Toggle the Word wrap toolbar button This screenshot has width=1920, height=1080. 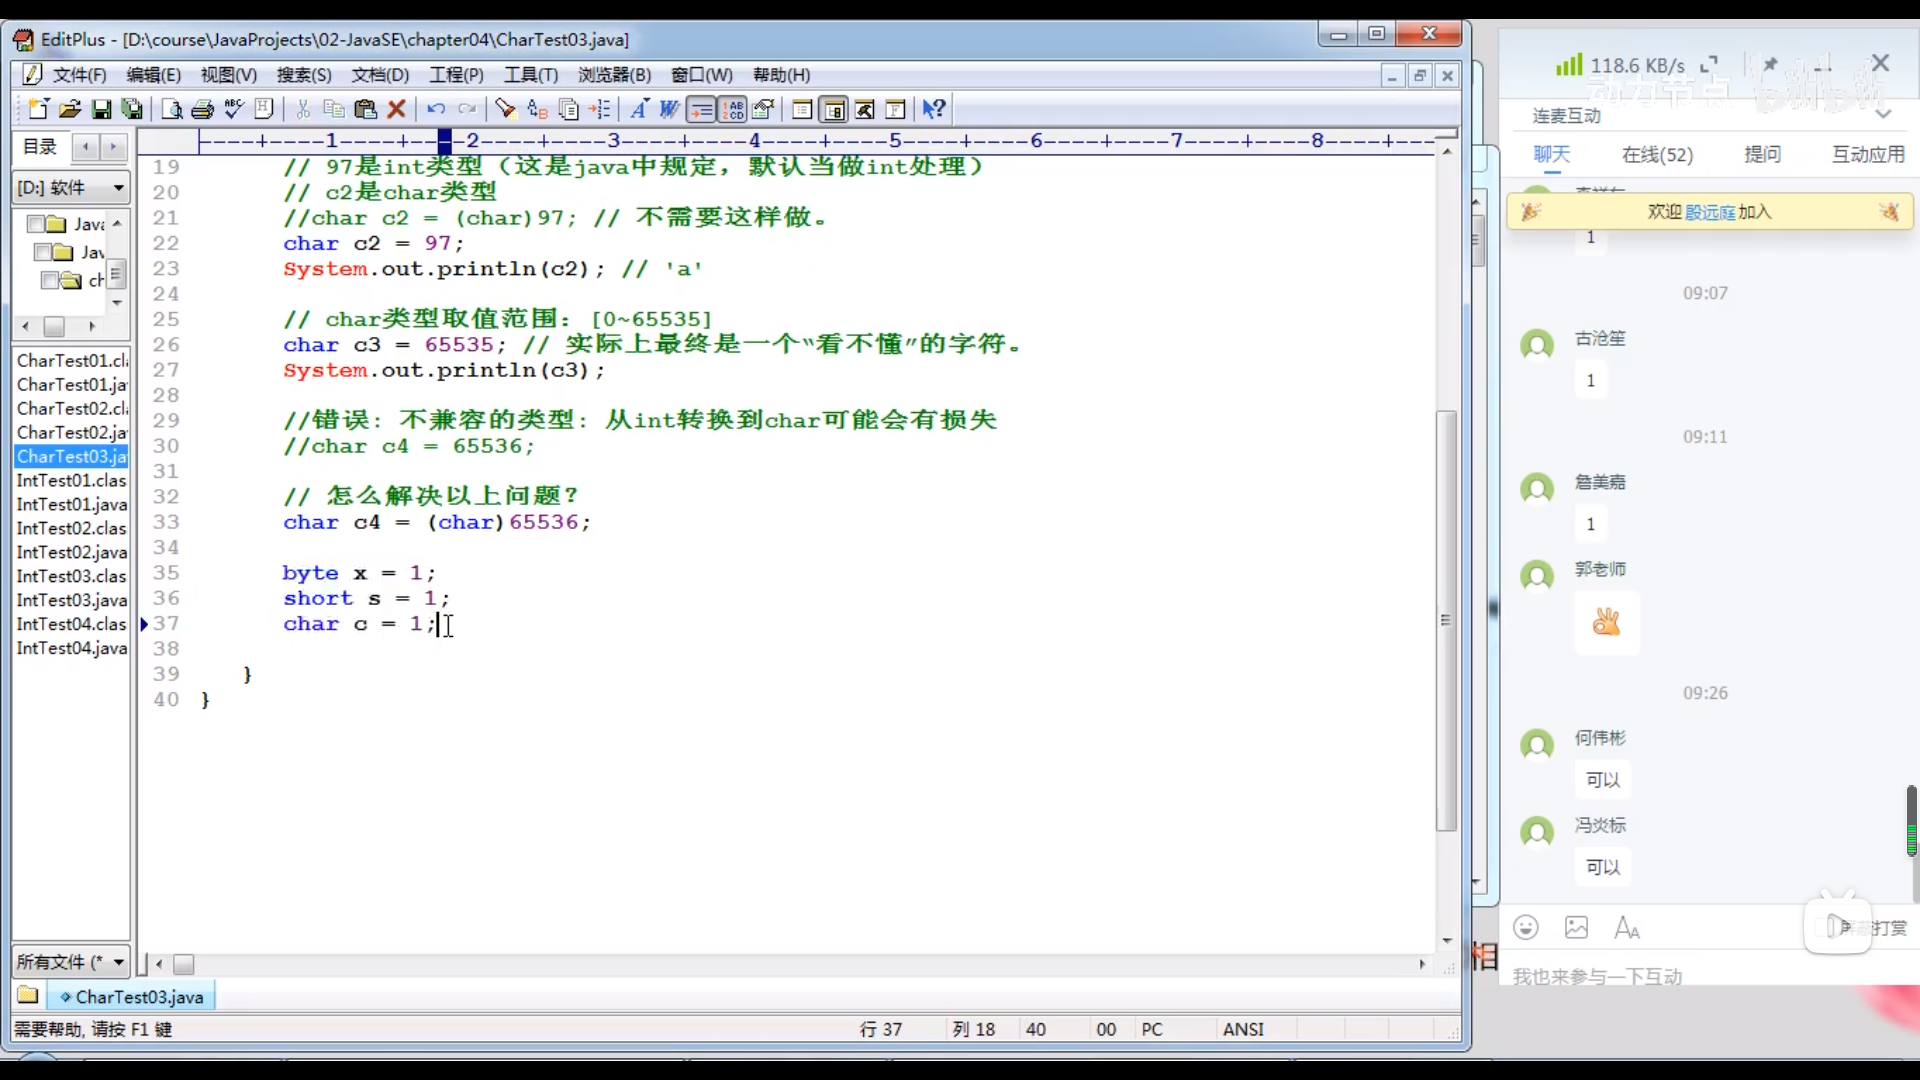click(x=702, y=109)
